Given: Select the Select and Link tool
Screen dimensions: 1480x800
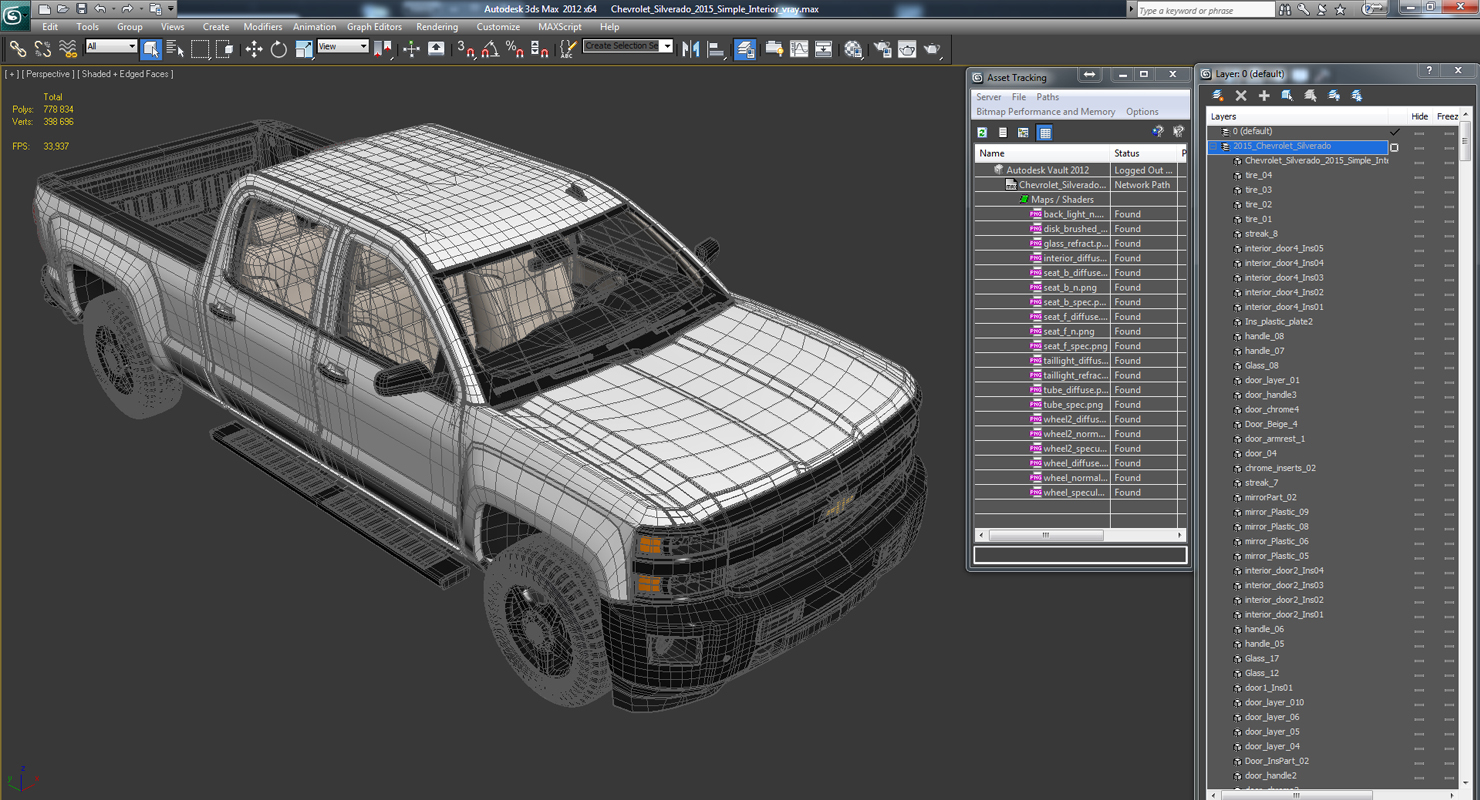Looking at the screenshot, I should tap(18, 48).
